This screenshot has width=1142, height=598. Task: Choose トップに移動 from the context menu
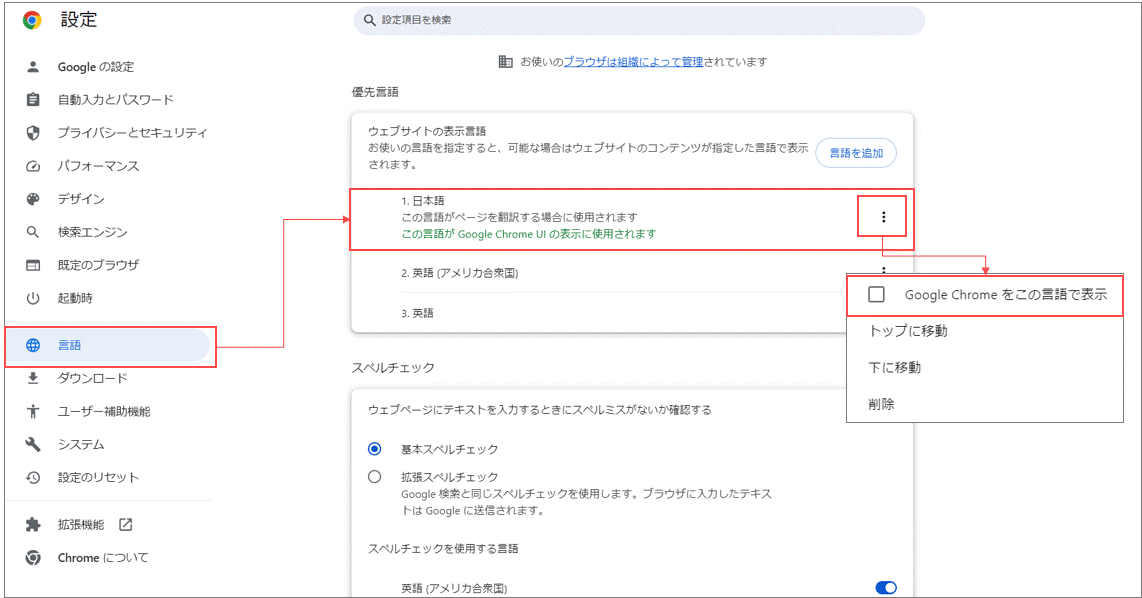[x=907, y=331]
